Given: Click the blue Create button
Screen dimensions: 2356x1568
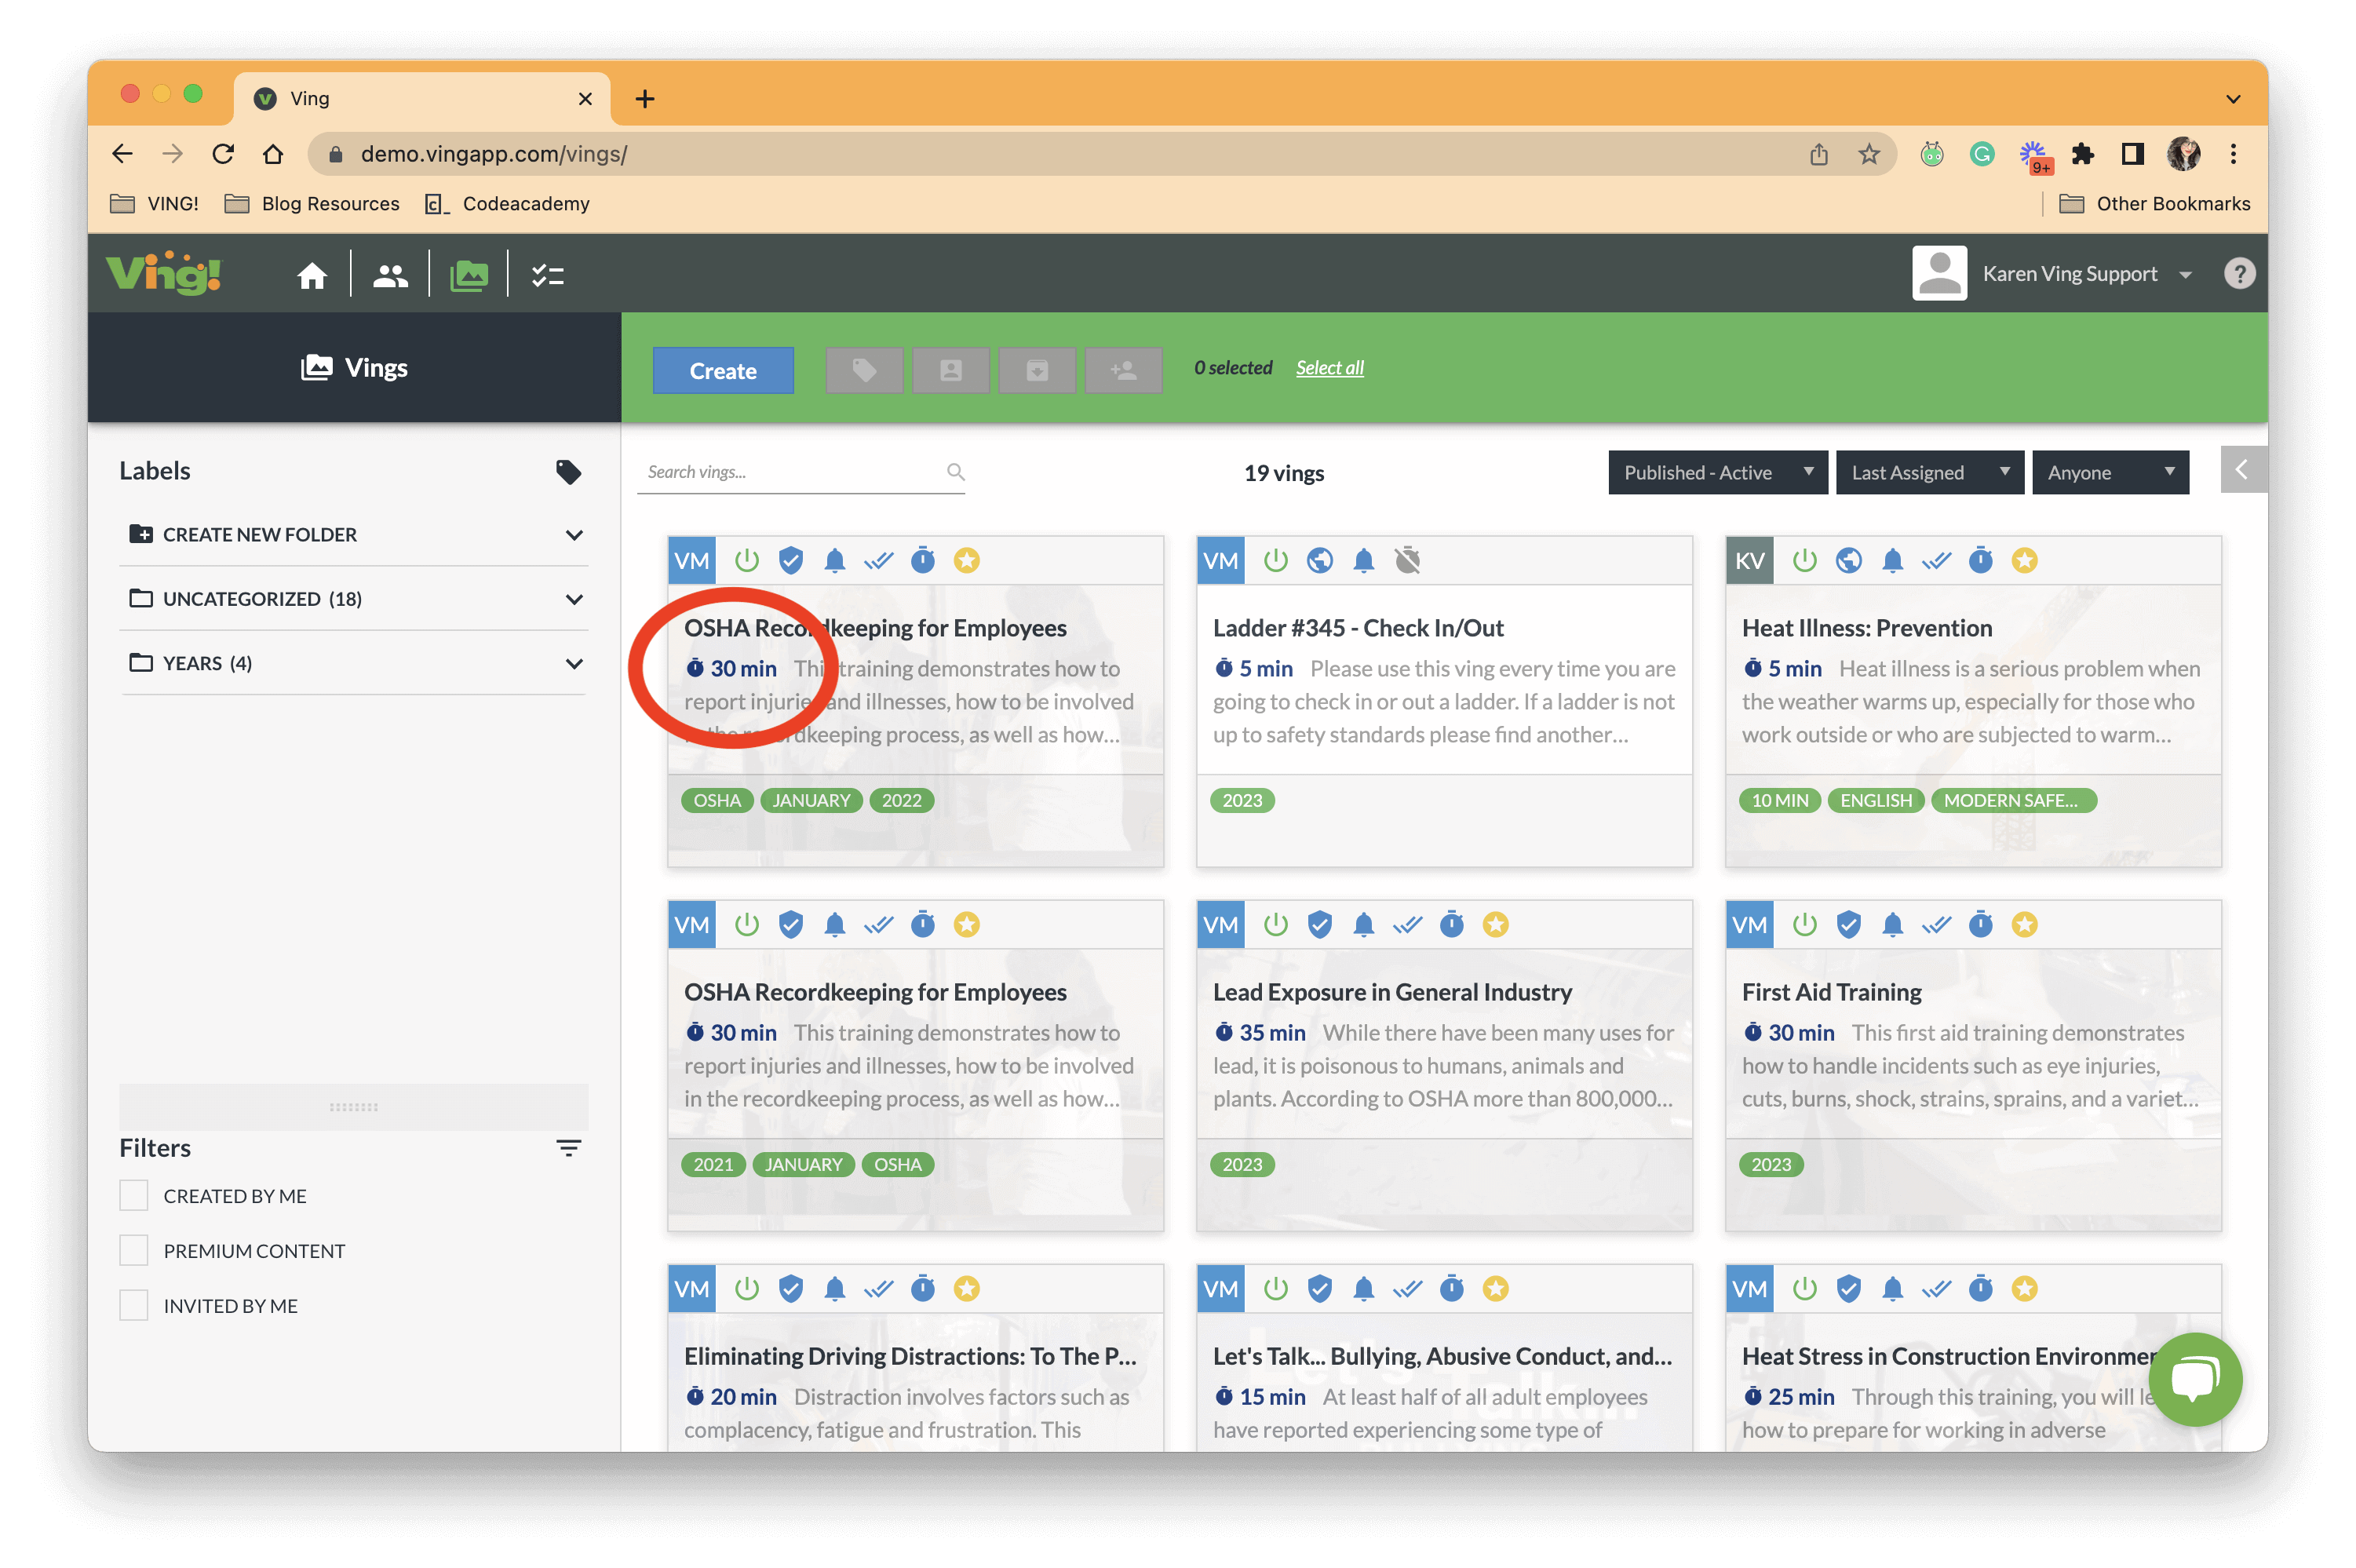Looking at the screenshot, I should [x=722, y=371].
